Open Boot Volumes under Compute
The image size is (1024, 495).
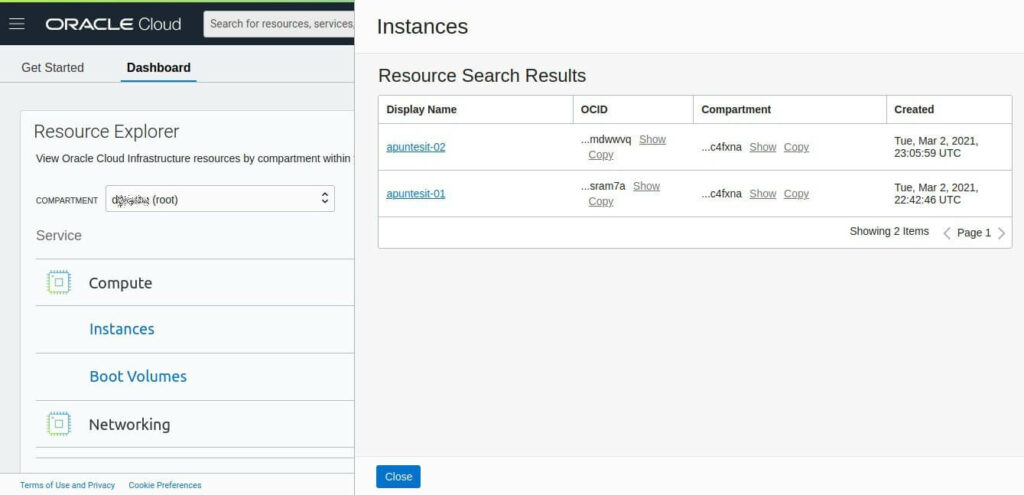click(x=138, y=377)
